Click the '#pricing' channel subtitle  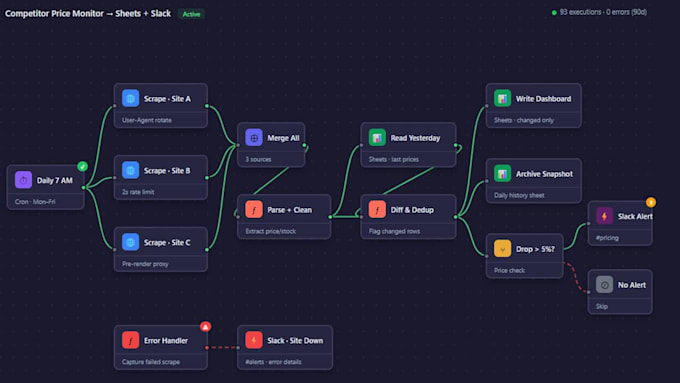coord(607,238)
